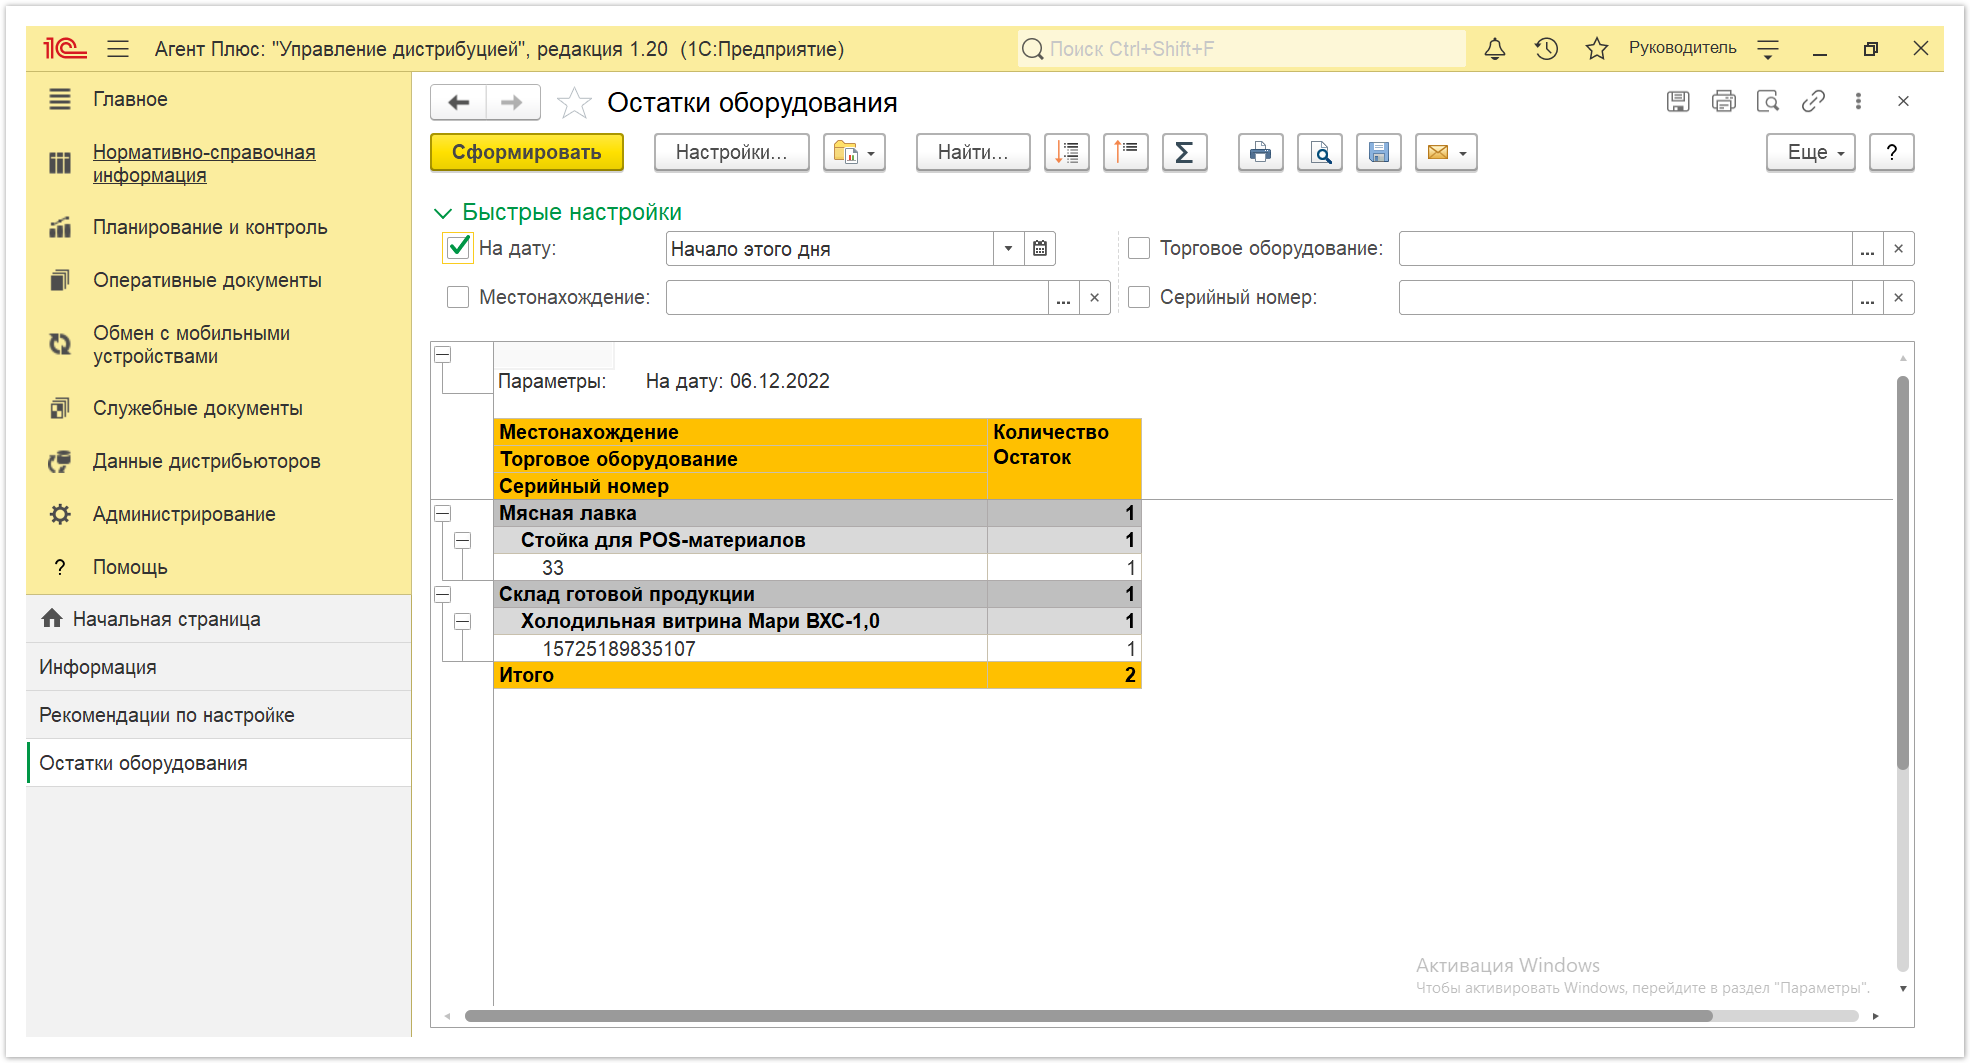Screen dimensions: 1970x1063
Task: Click the global search field
Action: (x=1241, y=48)
